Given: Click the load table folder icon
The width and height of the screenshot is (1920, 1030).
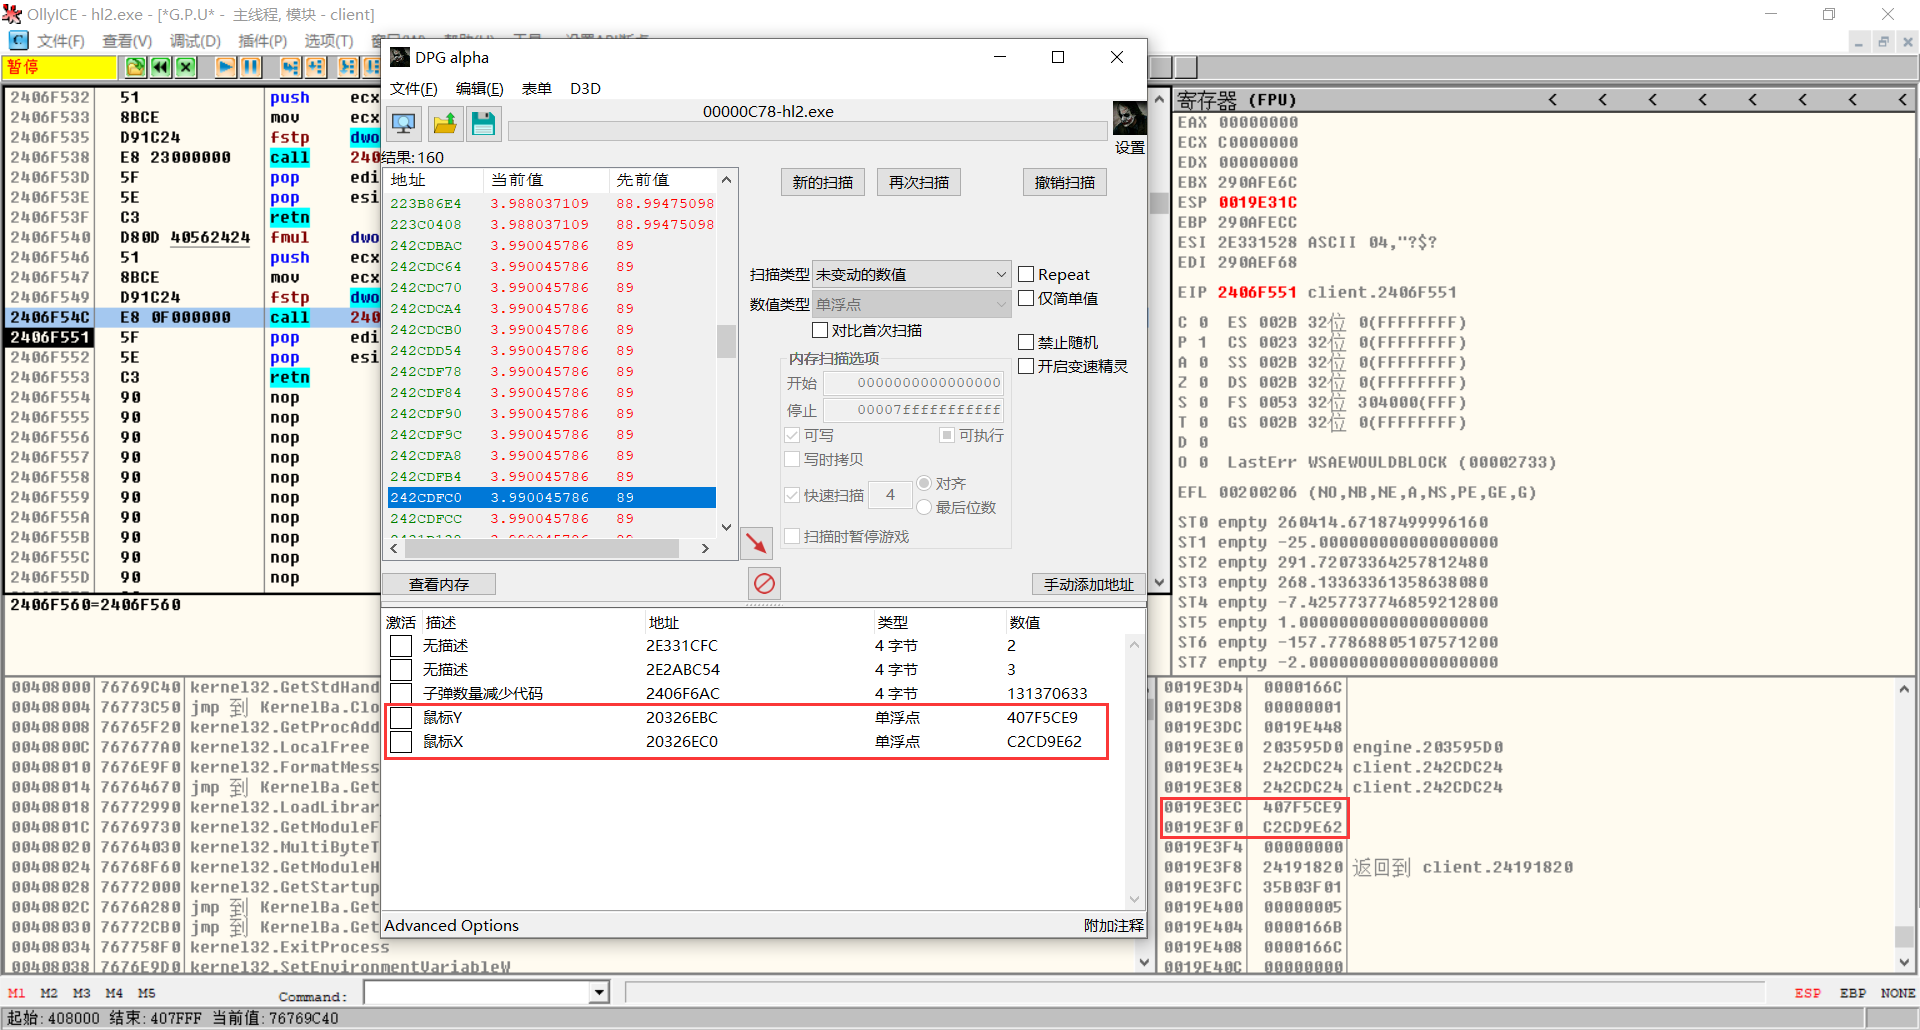Looking at the screenshot, I should coord(444,123).
